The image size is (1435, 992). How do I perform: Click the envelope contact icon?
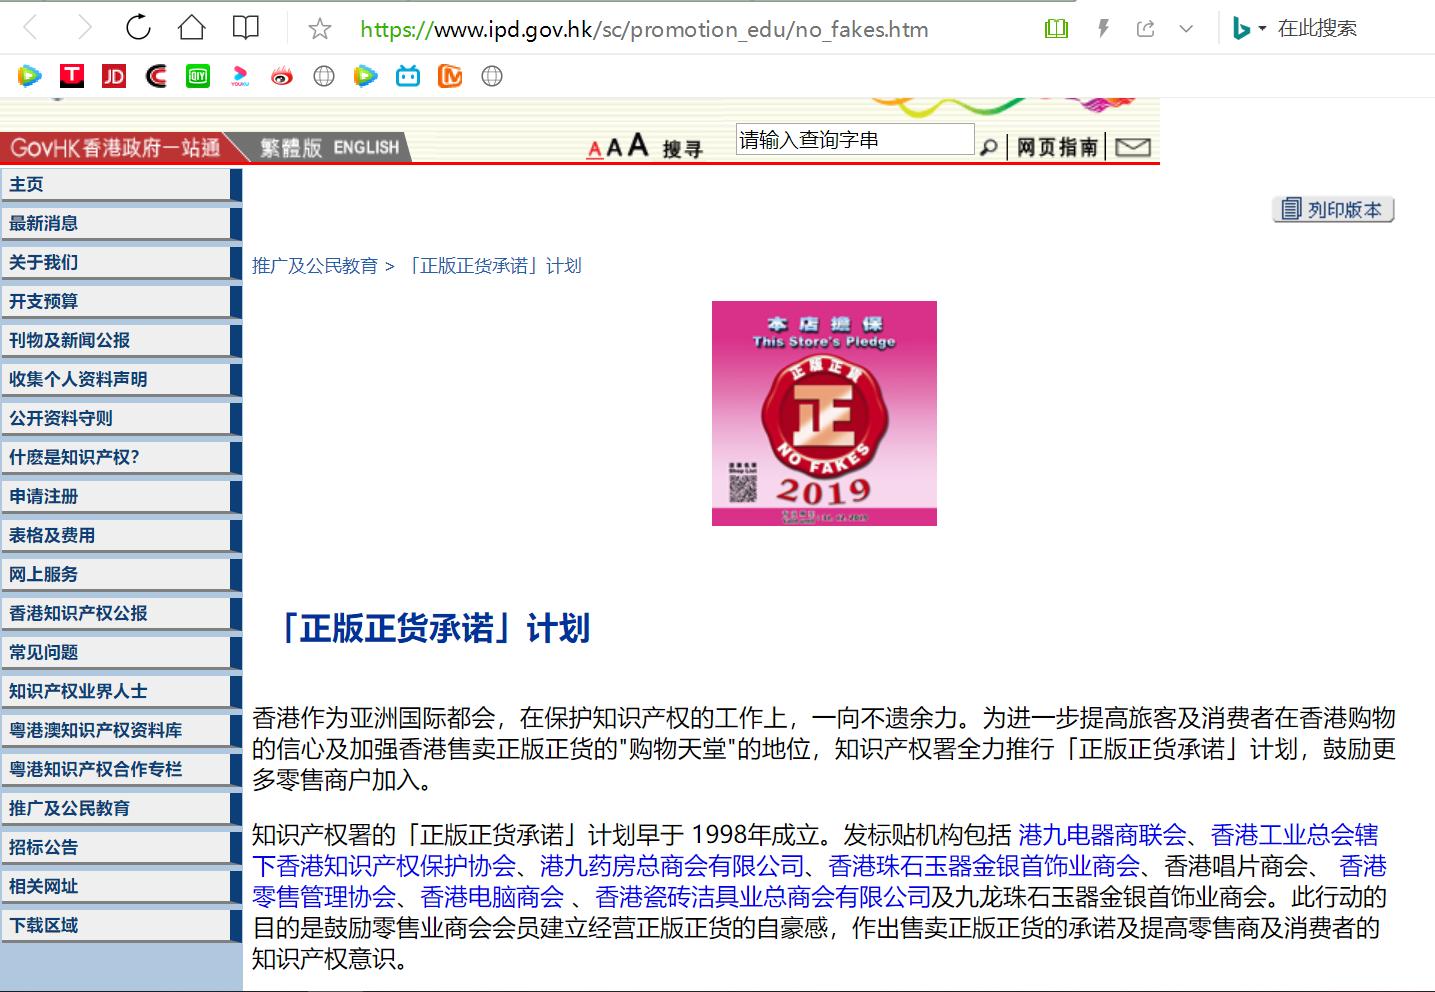[x=1131, y=147]
